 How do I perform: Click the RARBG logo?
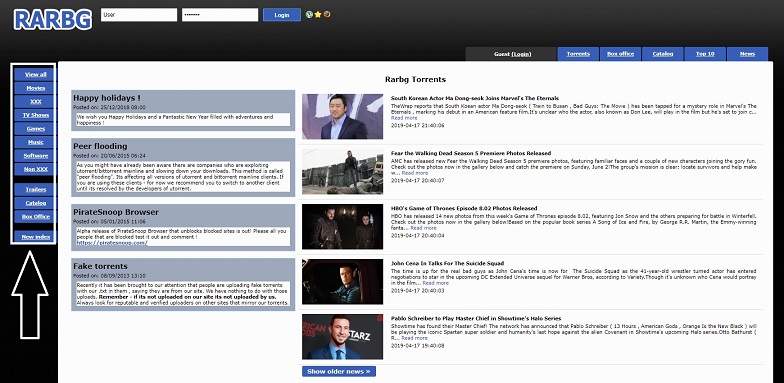click(x=52, y=20)
